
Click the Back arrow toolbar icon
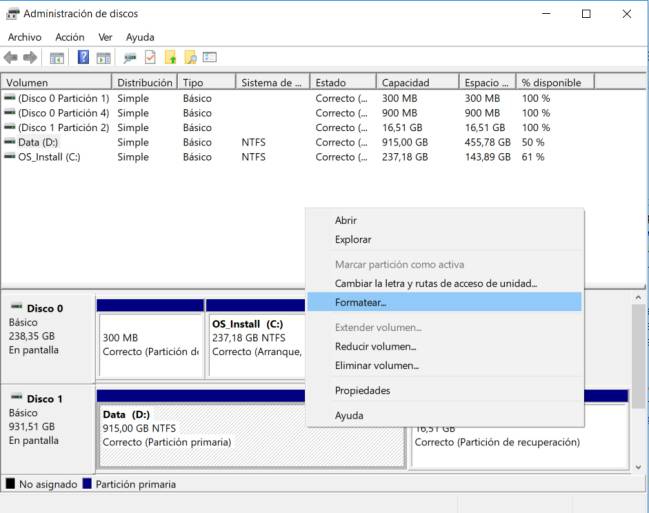point(11,58)
